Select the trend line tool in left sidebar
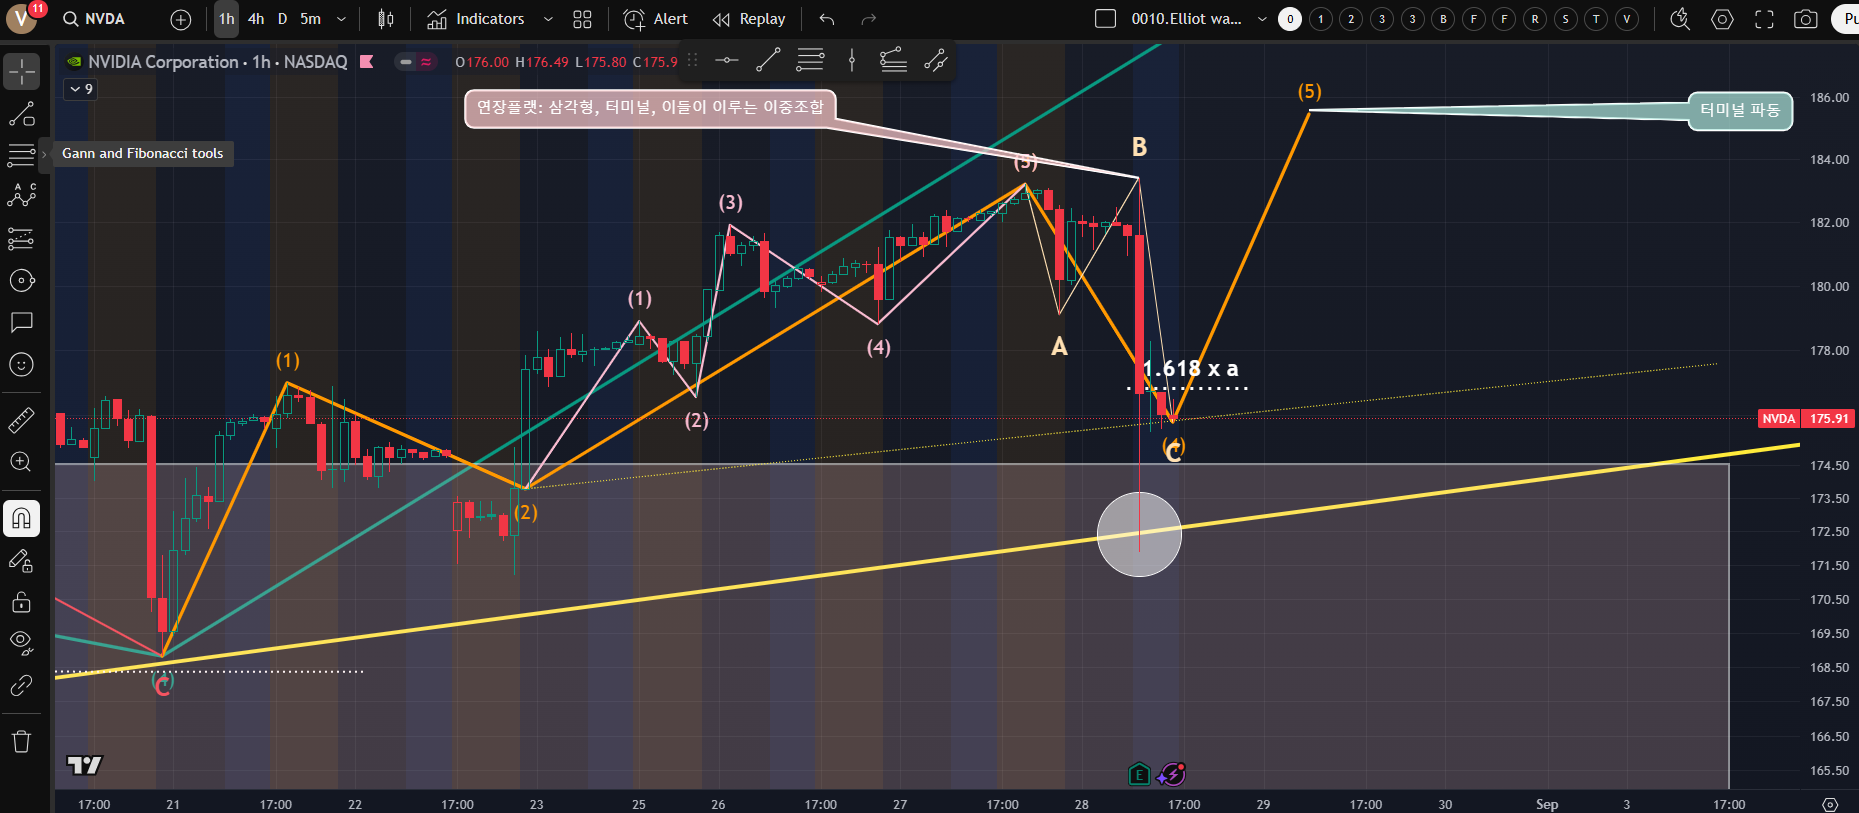This screenshot has height=813, width=1859. coord(21,114)
